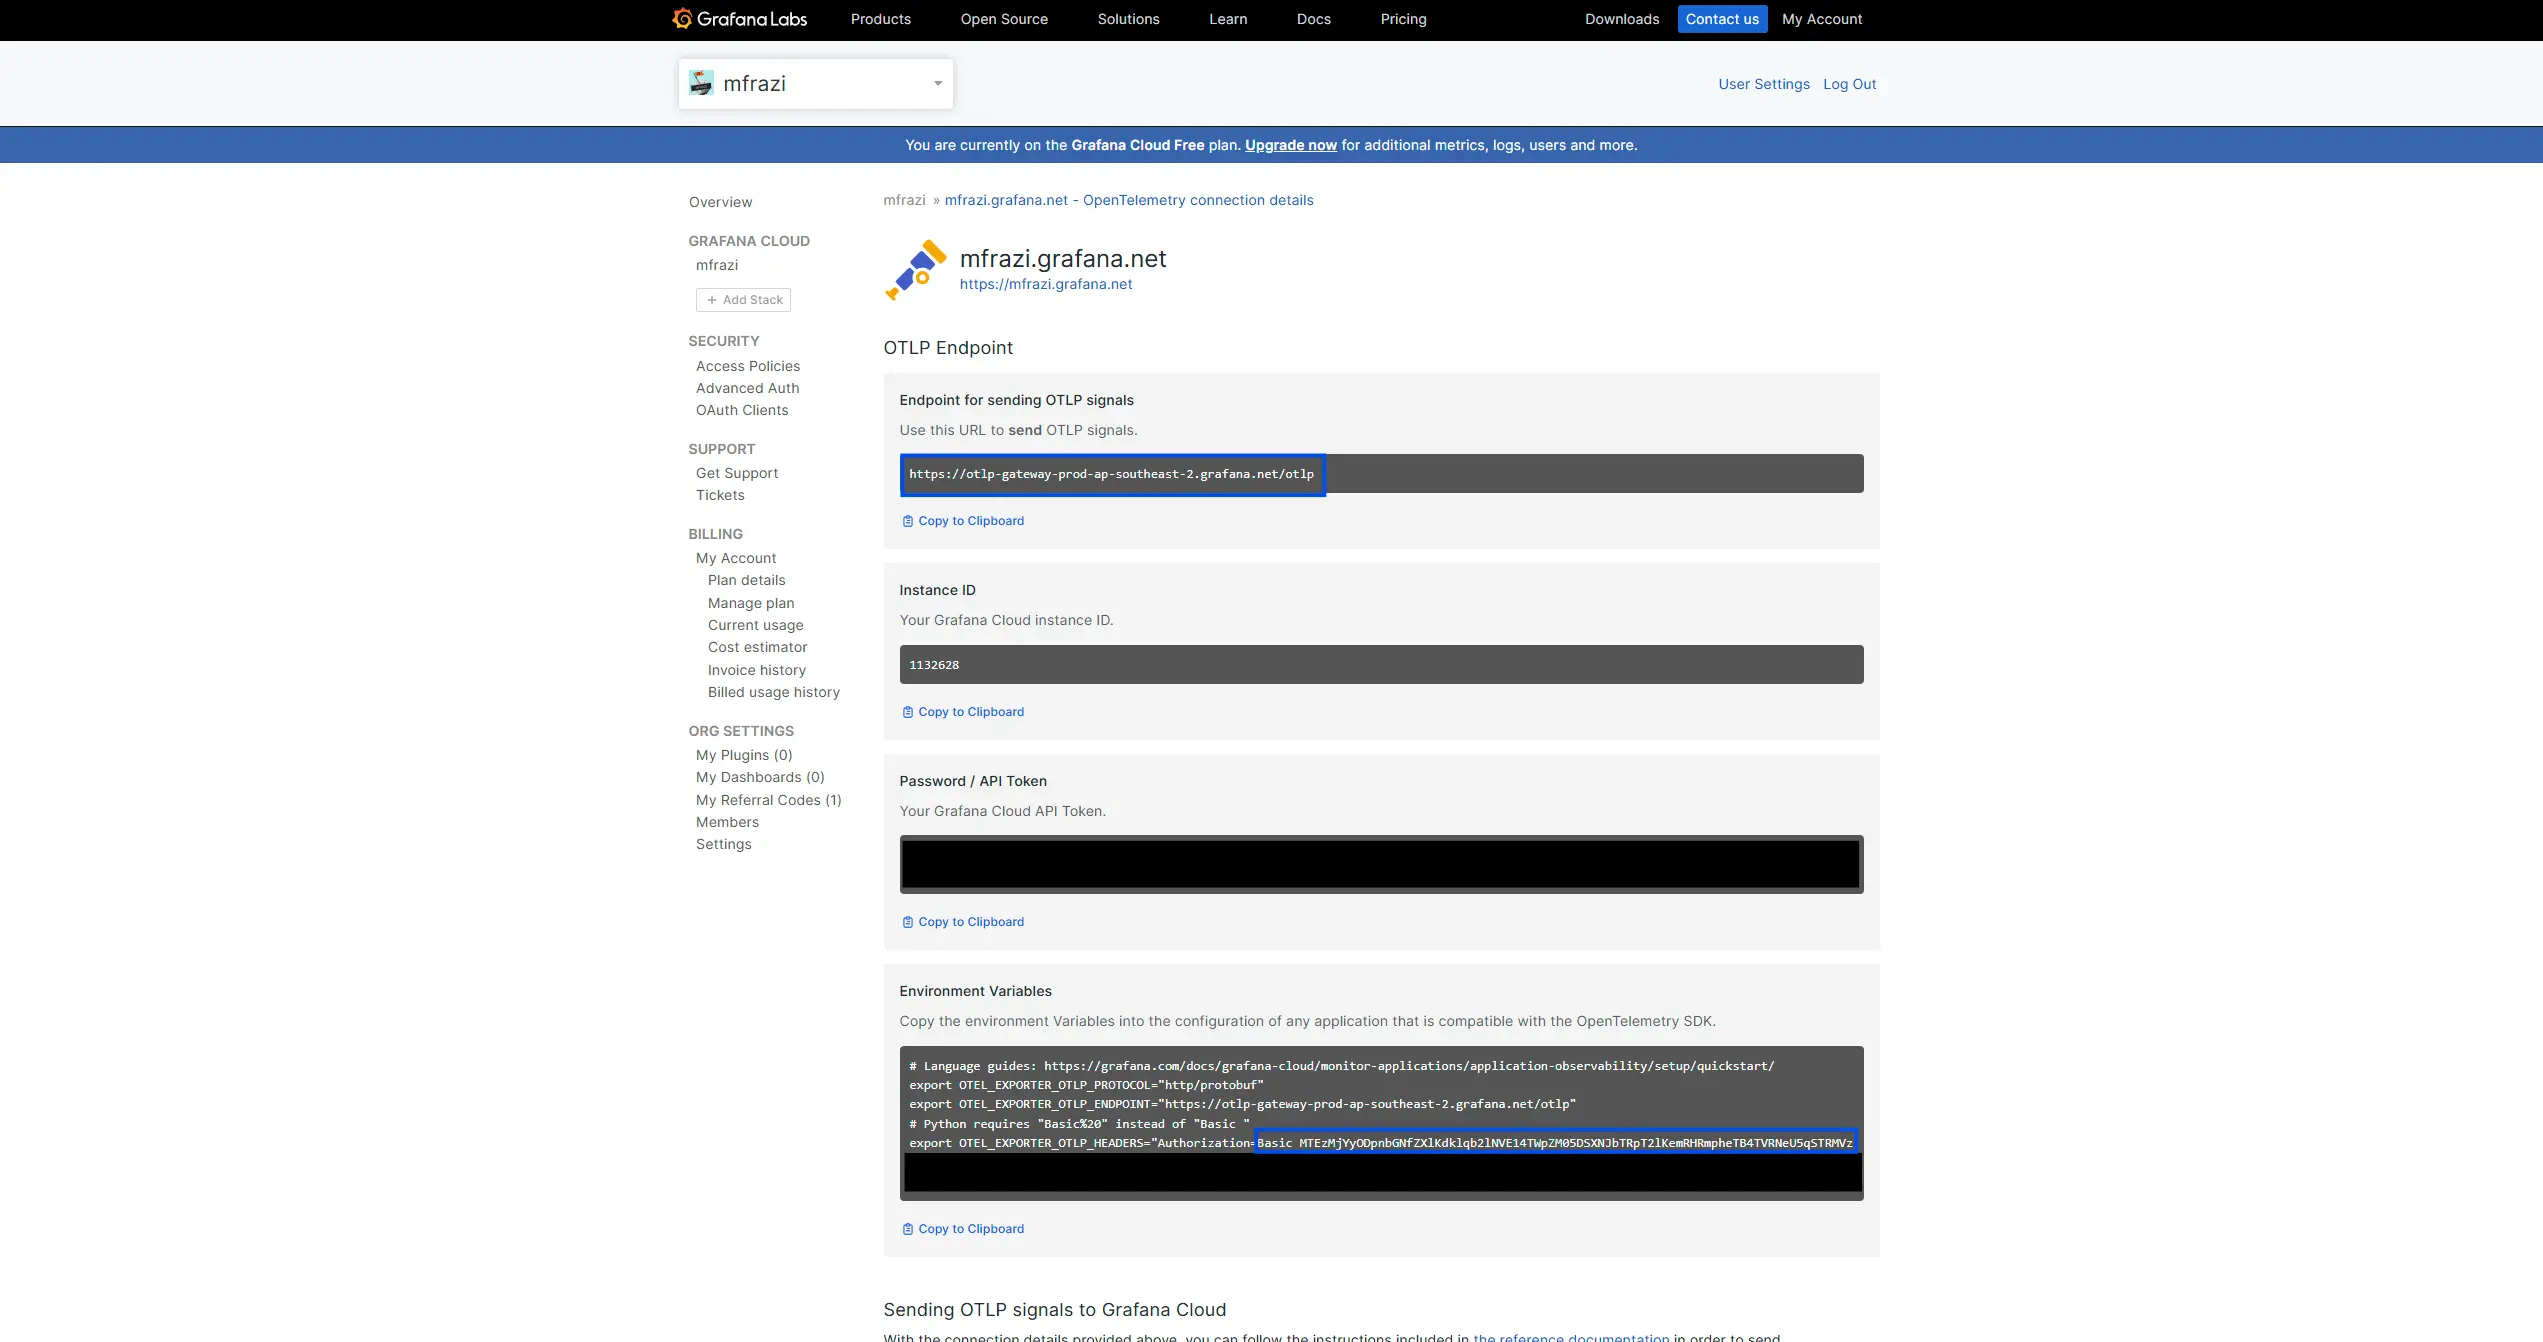Open the Products menu

pos(880,19)
